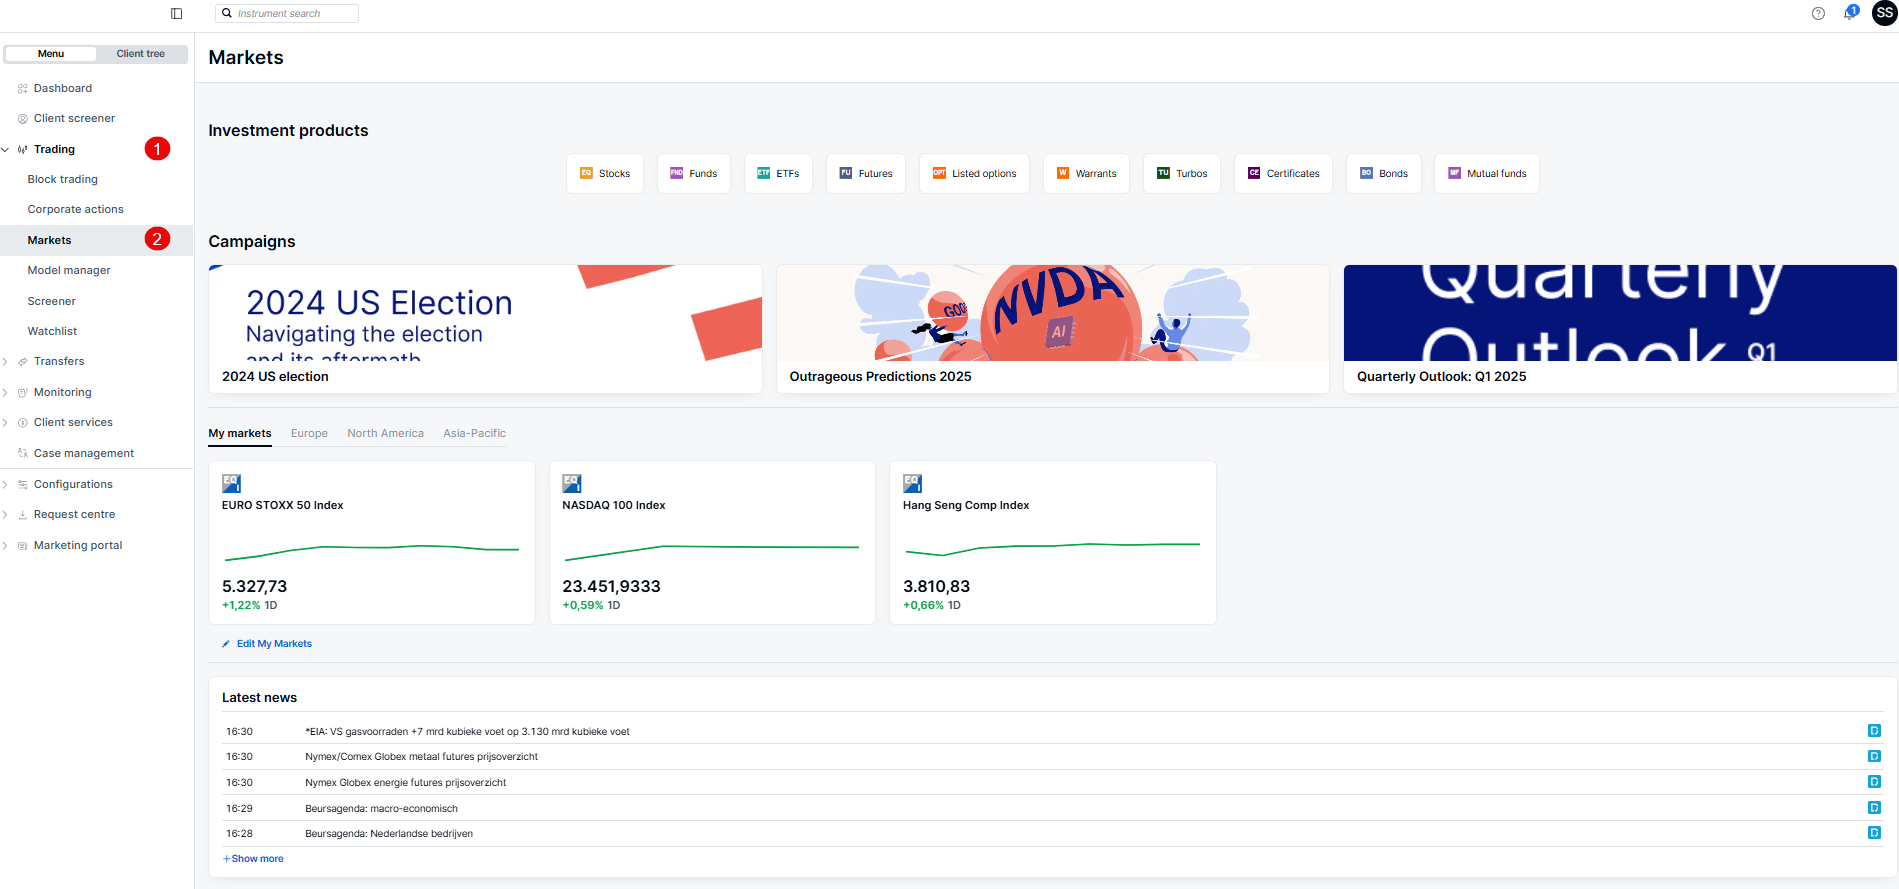The width and height of the screenshot is (1899, 889).
Task: Open document icon for 16:30 EIA news
Action: pos(1874,731)
